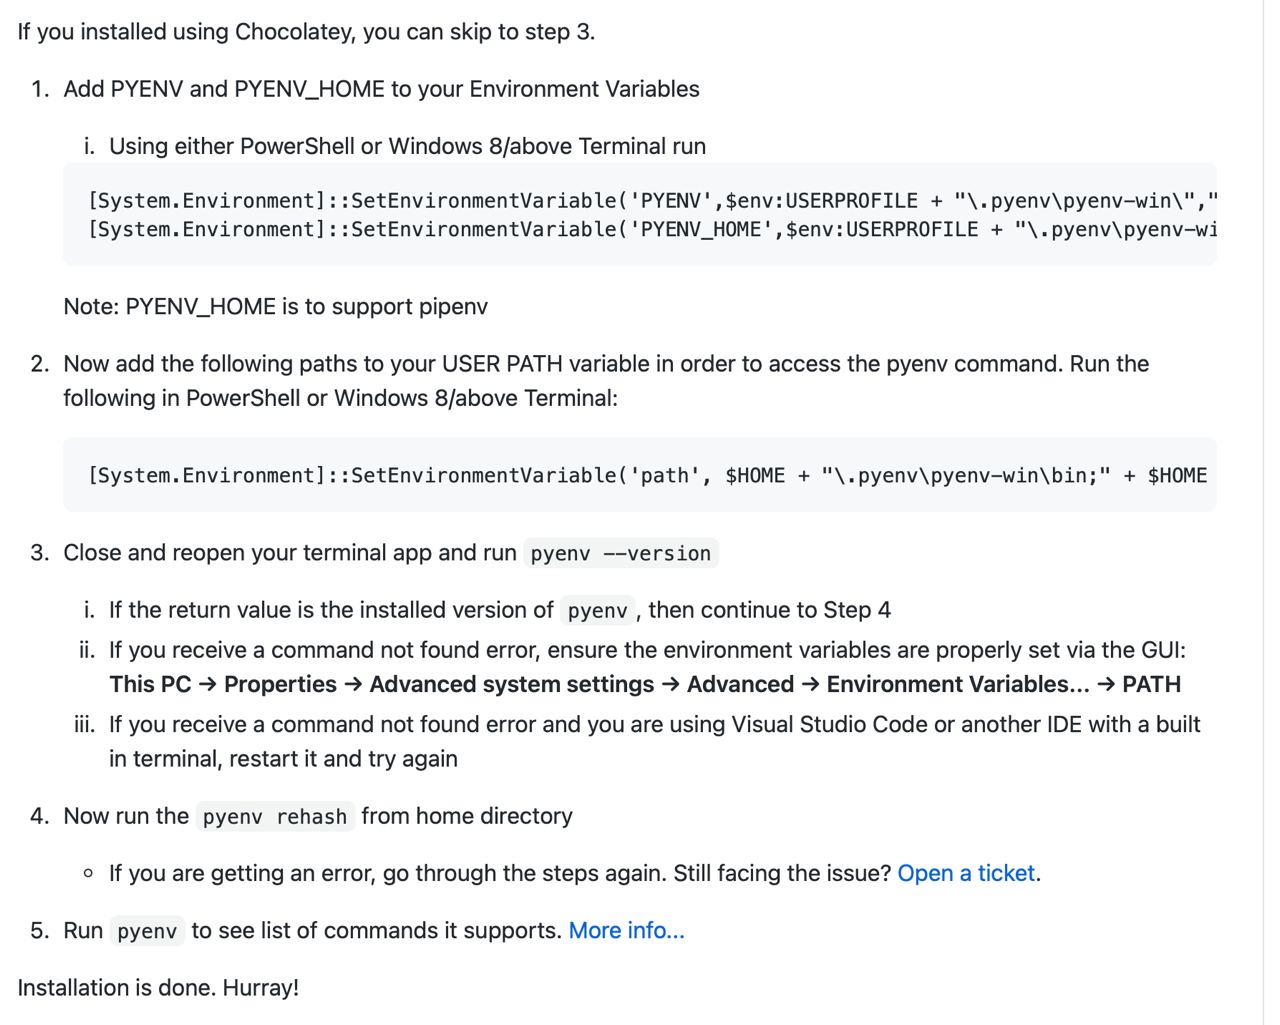
Task: Follow the "More info..." link
Action: coord(626,930)
